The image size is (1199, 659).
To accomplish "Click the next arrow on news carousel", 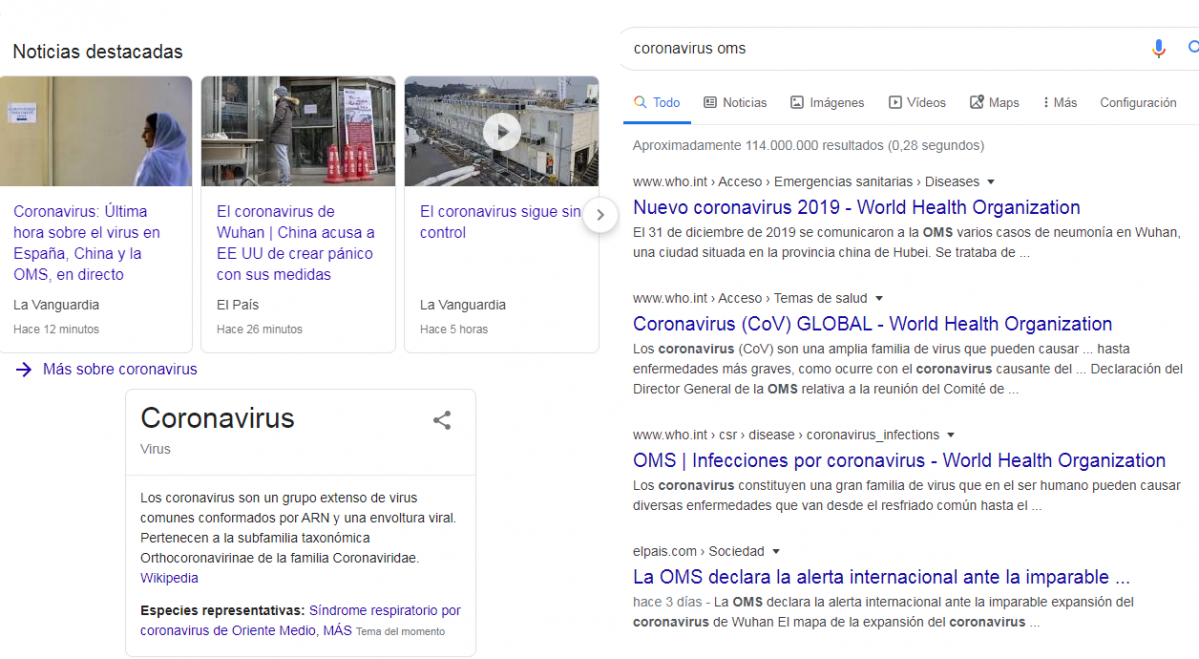I will click(x=600, y=214).
